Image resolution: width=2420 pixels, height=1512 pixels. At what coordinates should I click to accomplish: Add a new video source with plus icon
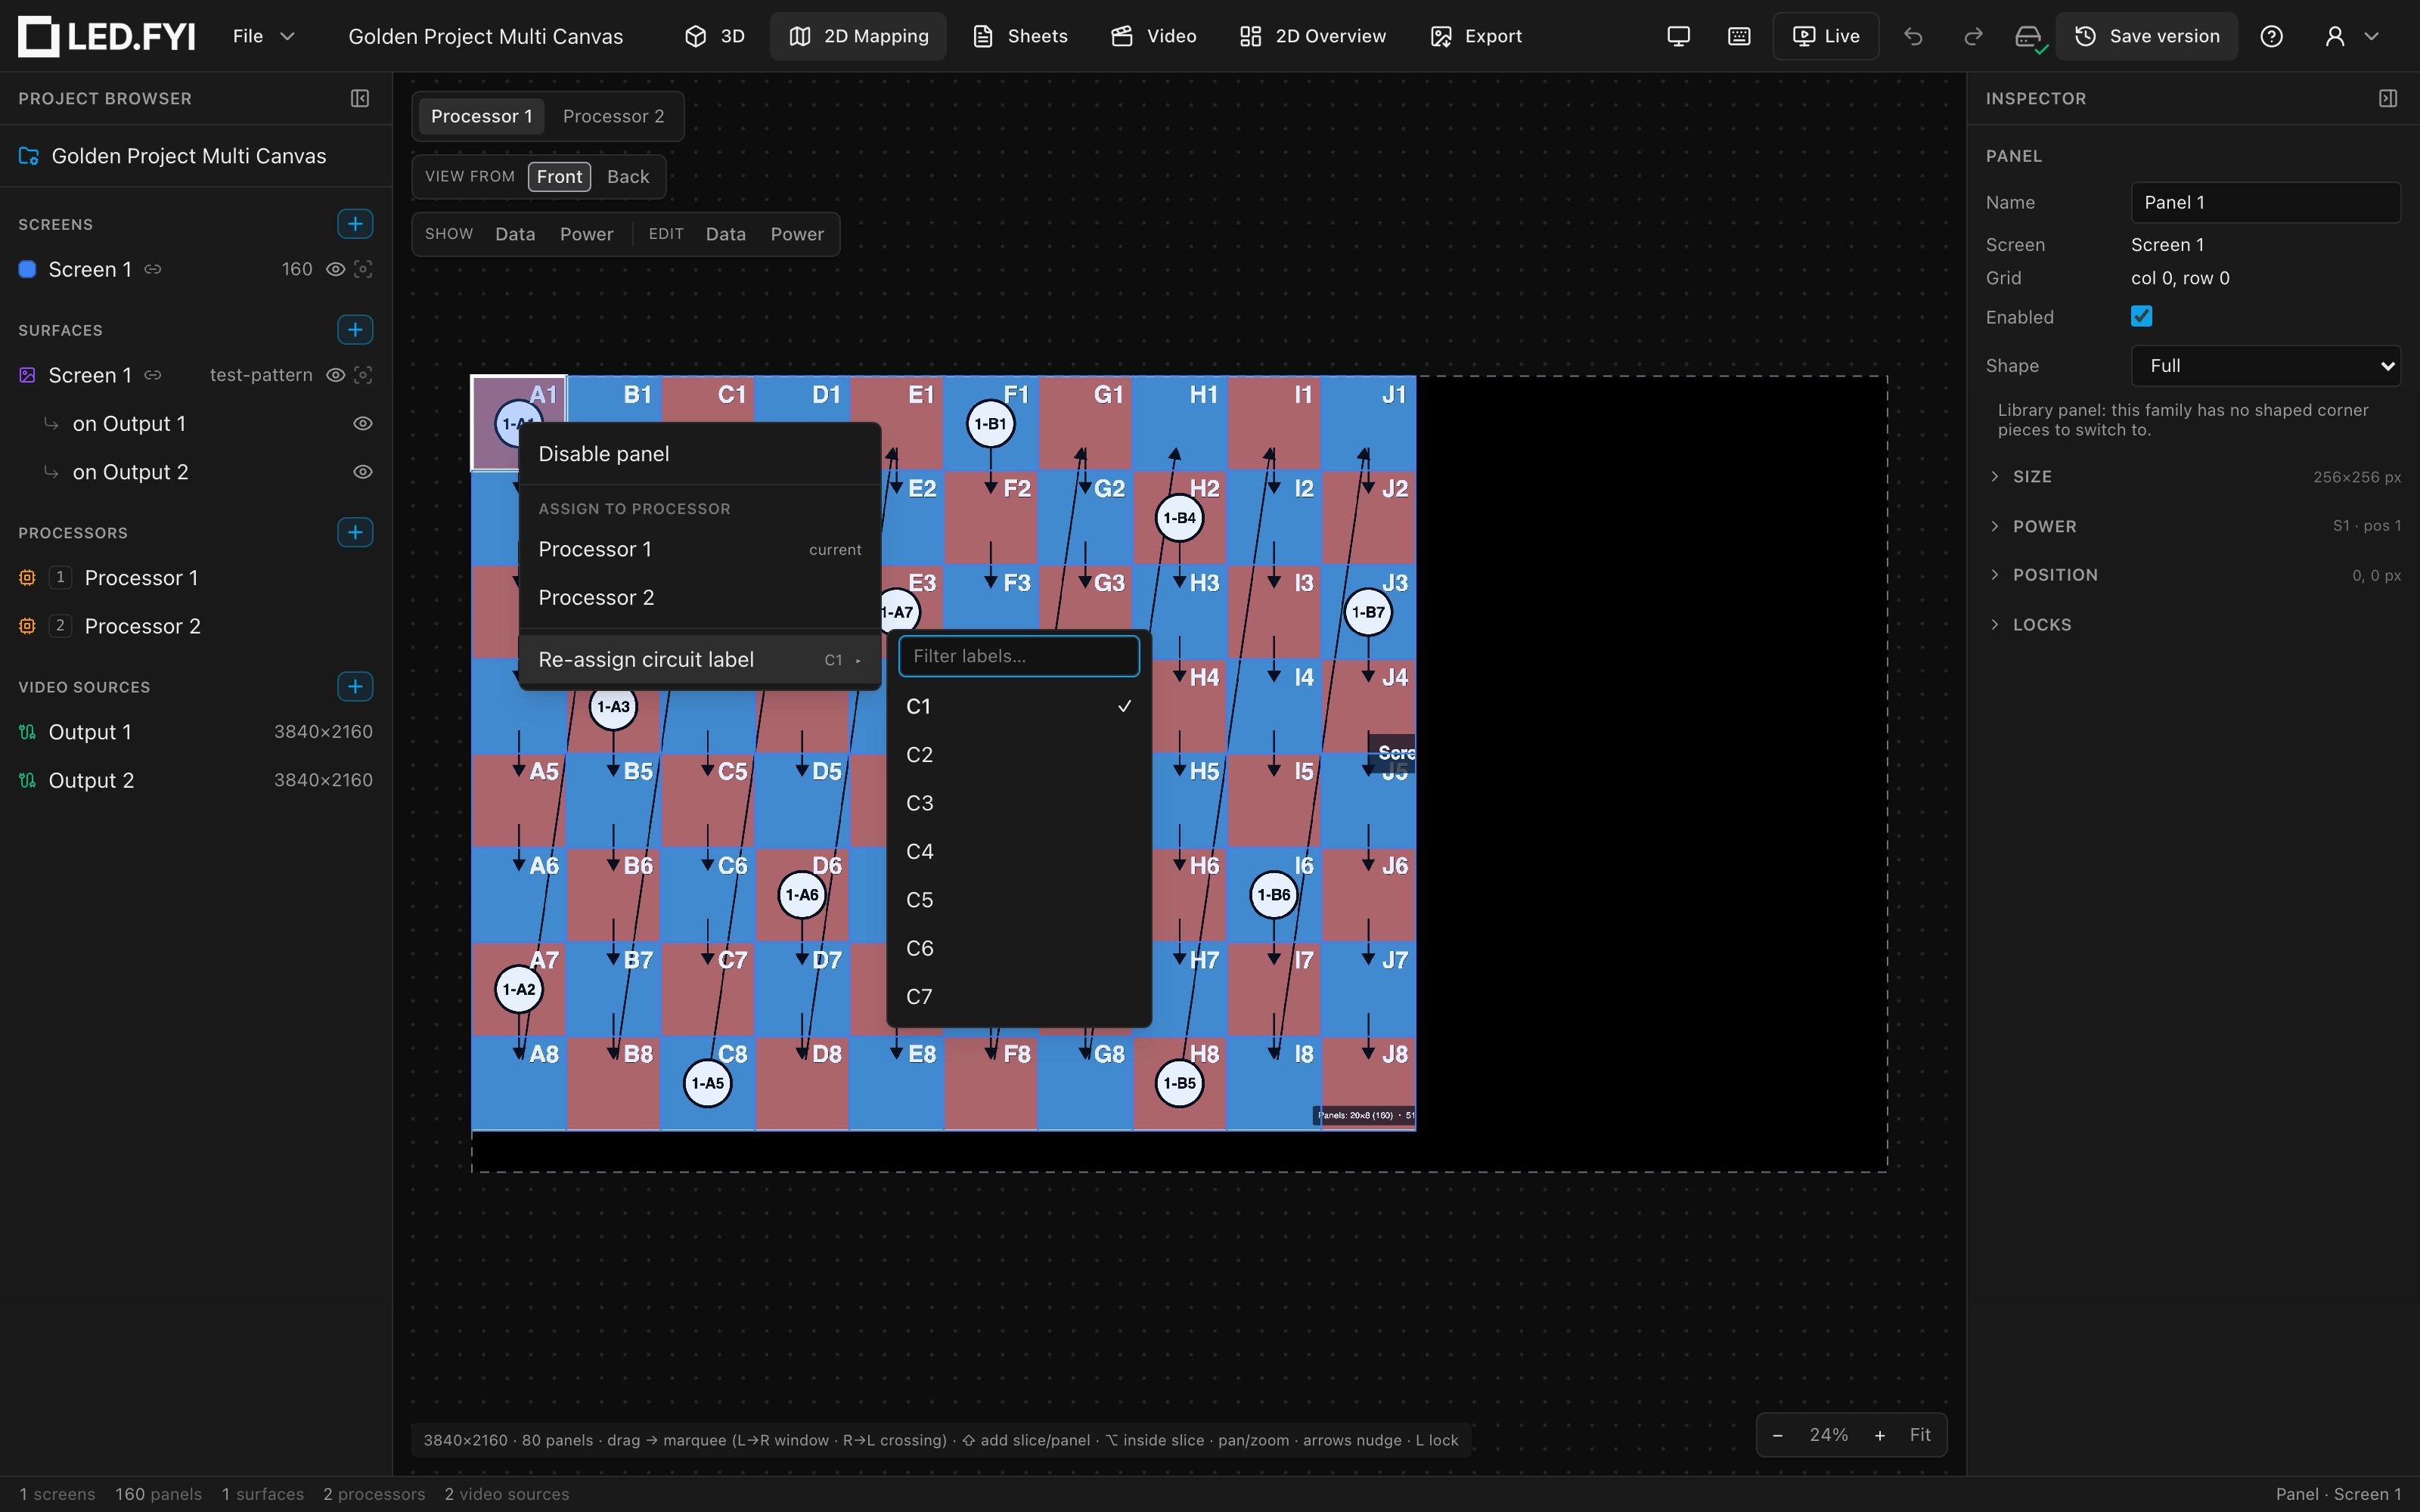[x=355, y=686]
